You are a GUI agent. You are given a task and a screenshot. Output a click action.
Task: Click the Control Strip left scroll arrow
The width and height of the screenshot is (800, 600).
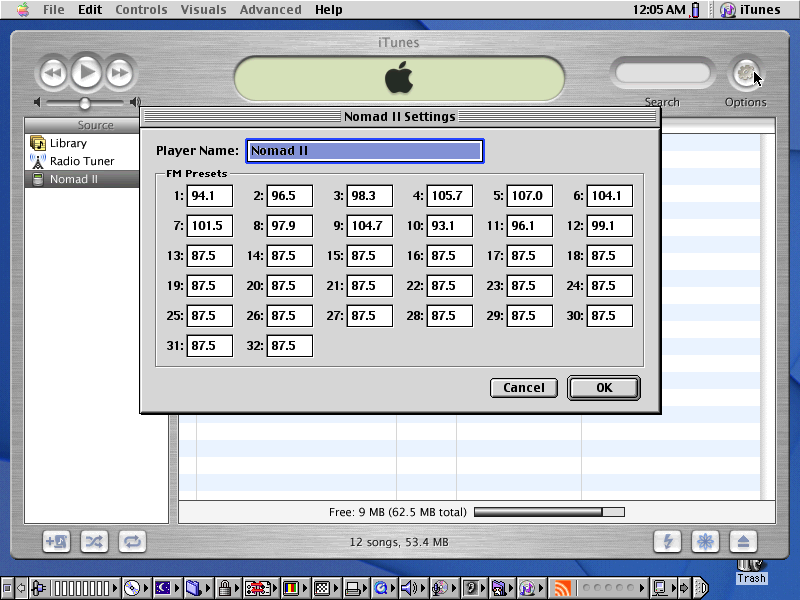point(21,588)
